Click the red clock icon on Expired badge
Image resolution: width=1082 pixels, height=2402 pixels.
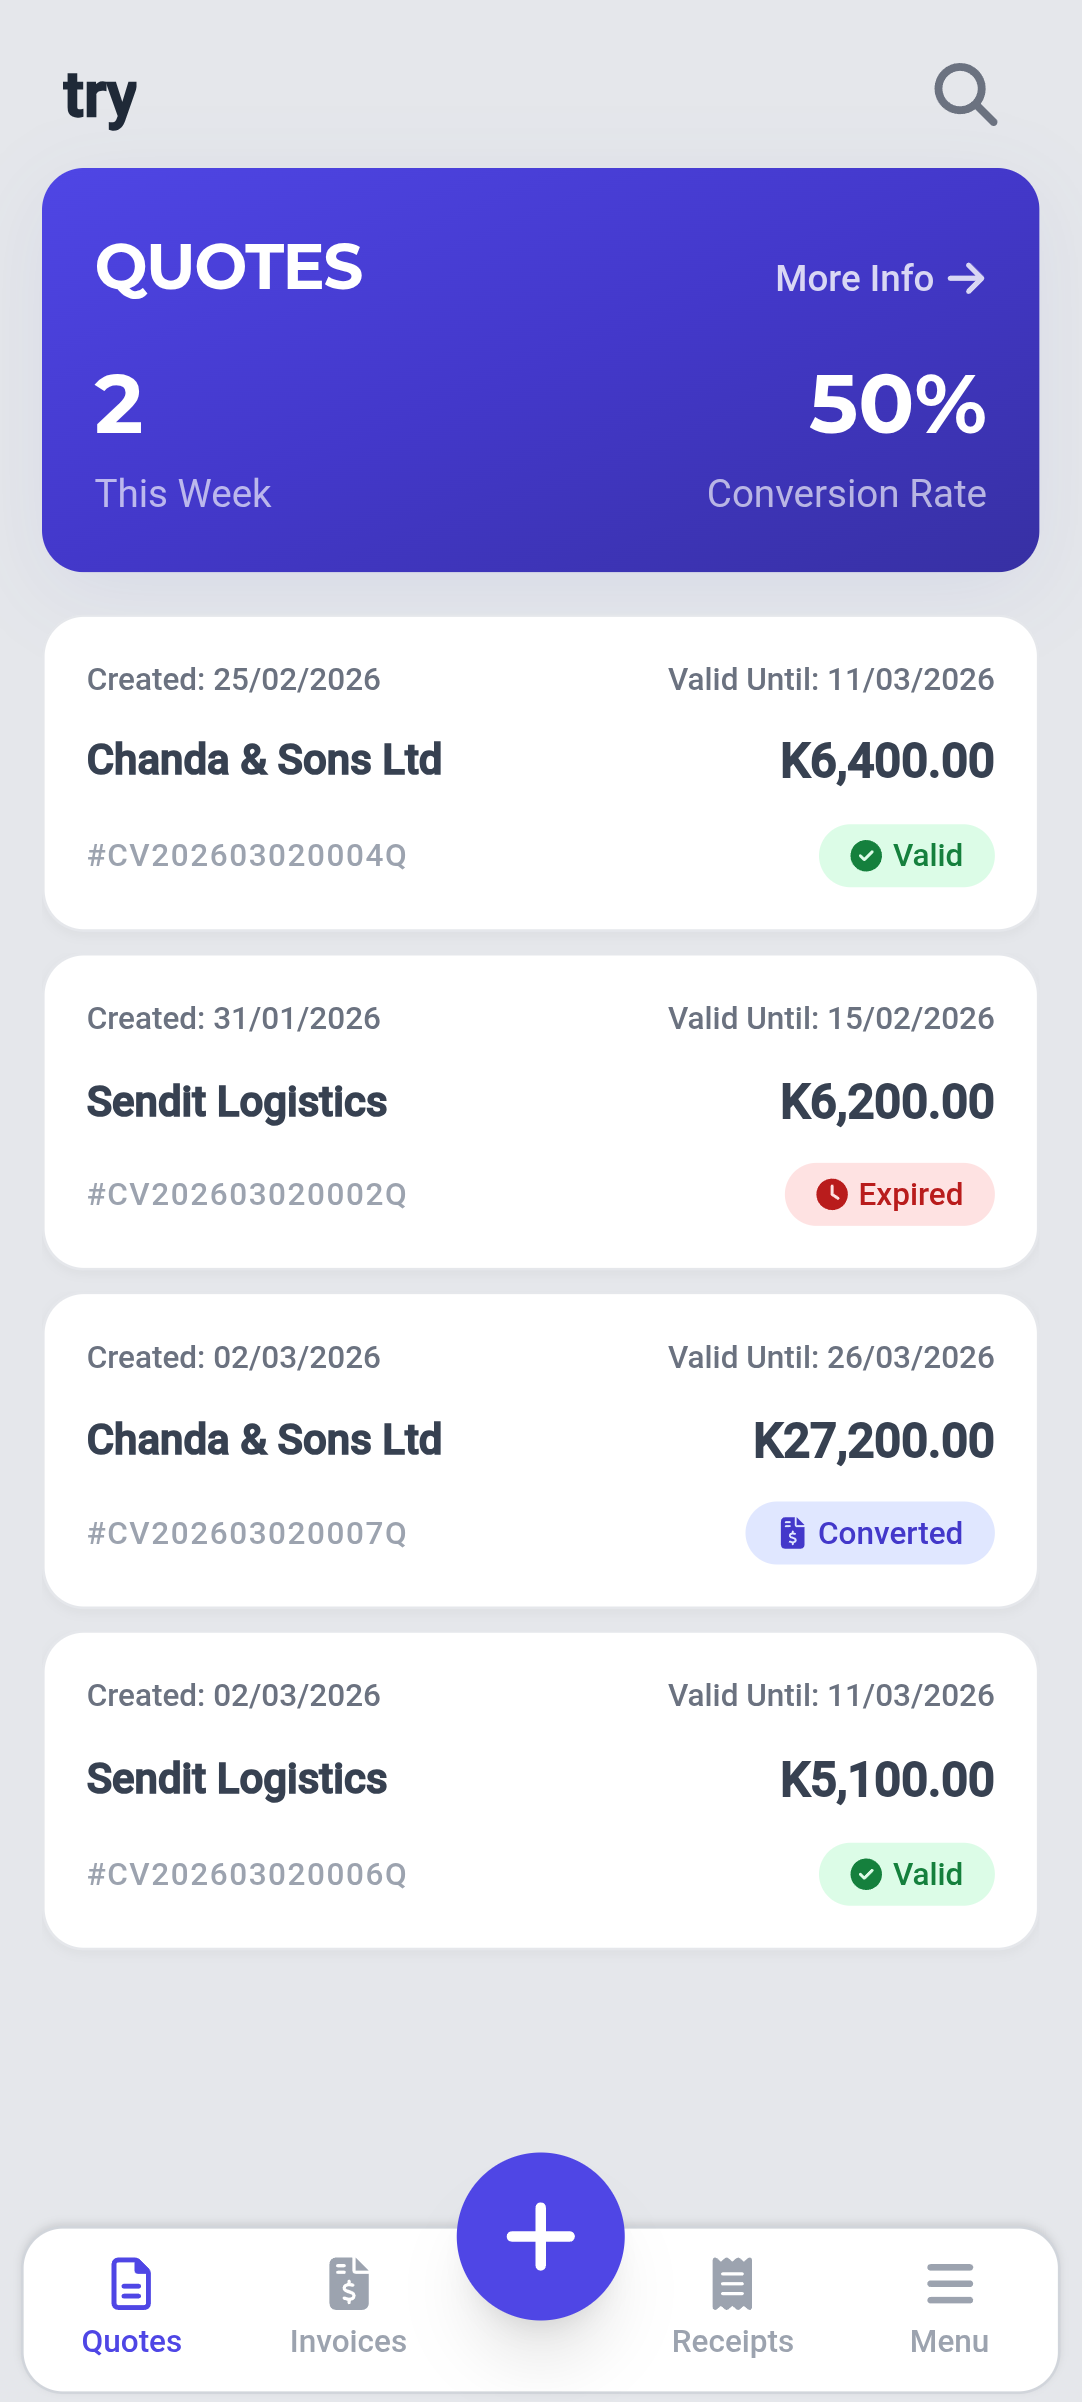click(832, 1194)
